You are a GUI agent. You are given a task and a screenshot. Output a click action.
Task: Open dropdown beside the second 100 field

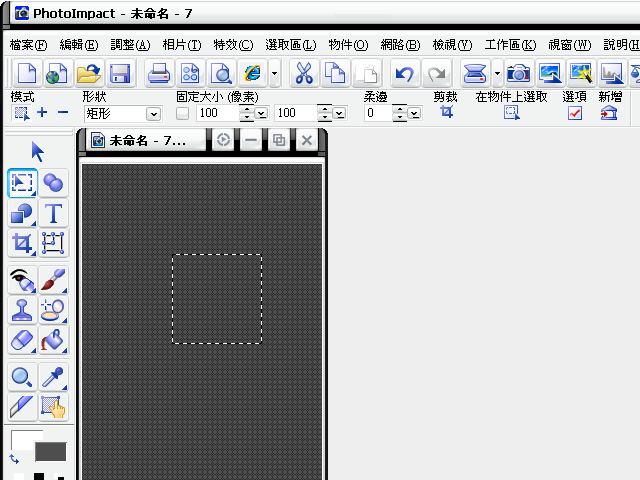tap(339, 113)
